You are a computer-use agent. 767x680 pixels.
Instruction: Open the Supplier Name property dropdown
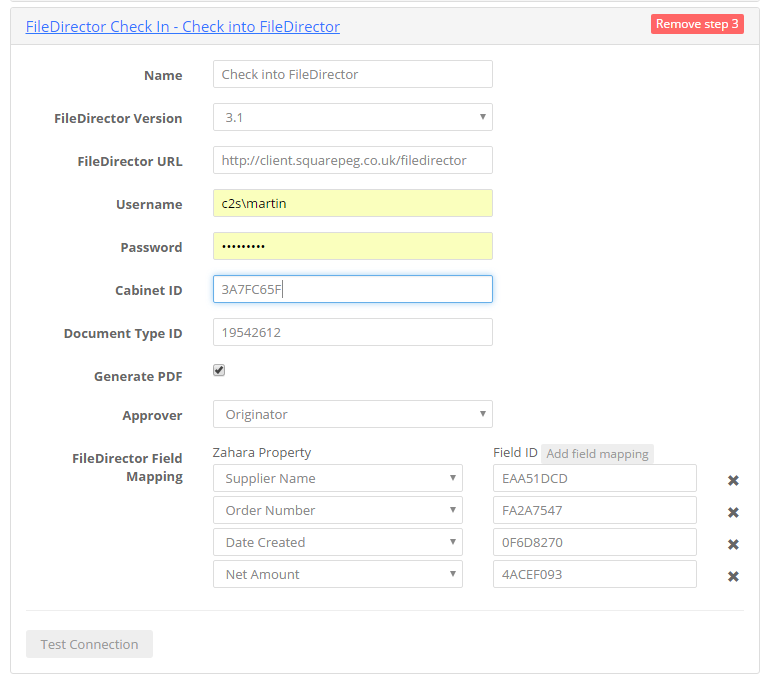pos(338,478)
